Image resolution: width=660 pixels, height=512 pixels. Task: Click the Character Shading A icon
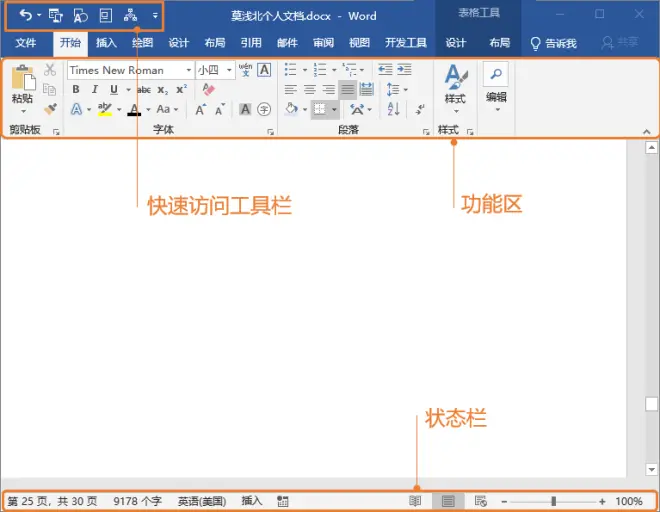[245, 109]
